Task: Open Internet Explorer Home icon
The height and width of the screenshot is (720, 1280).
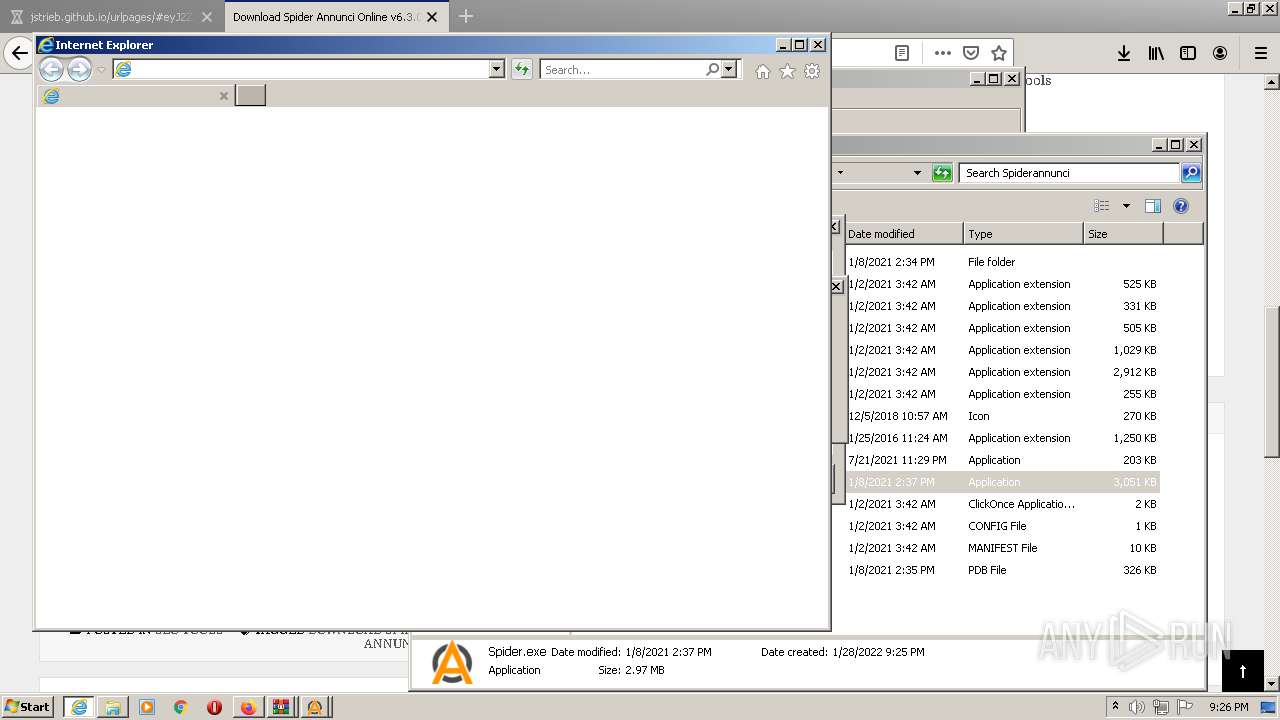Action: (x=763, y=71)
